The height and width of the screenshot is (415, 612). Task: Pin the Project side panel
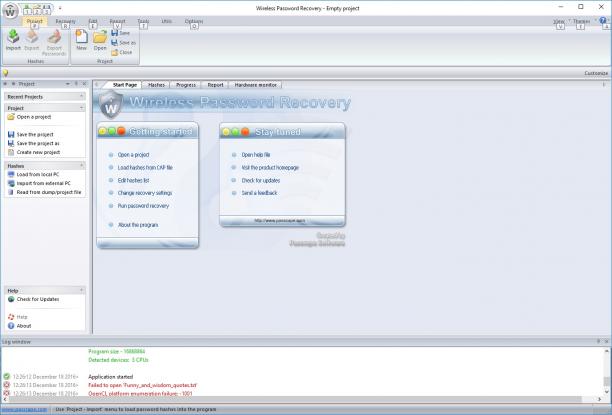[x=76, y=84]
